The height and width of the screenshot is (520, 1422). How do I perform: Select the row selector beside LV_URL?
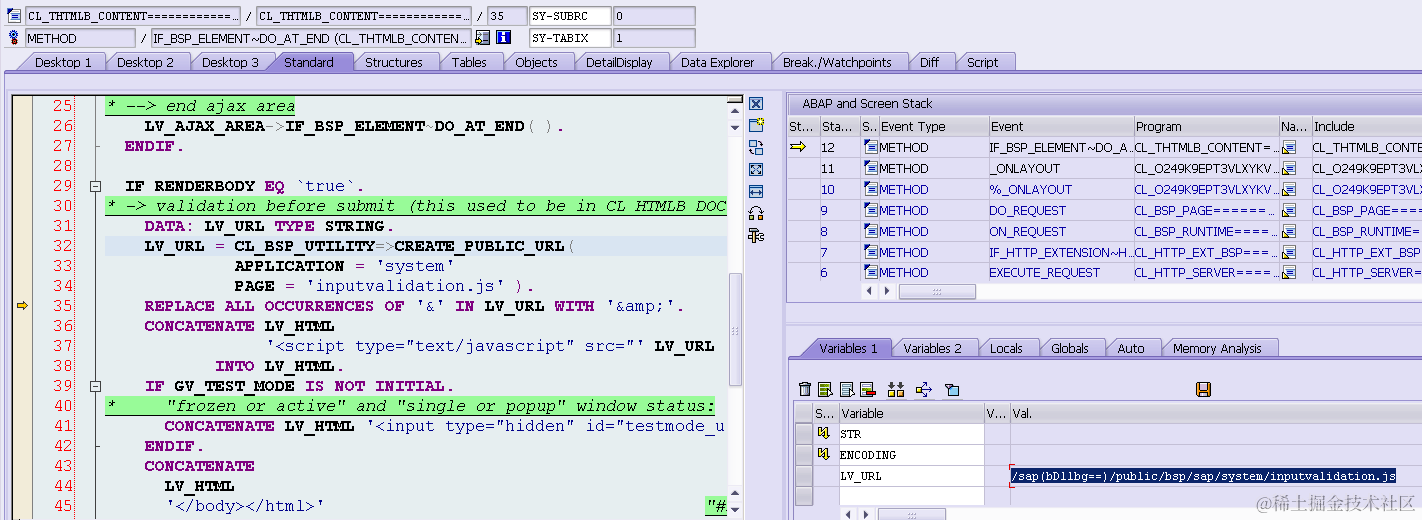(x=803, y=476)
